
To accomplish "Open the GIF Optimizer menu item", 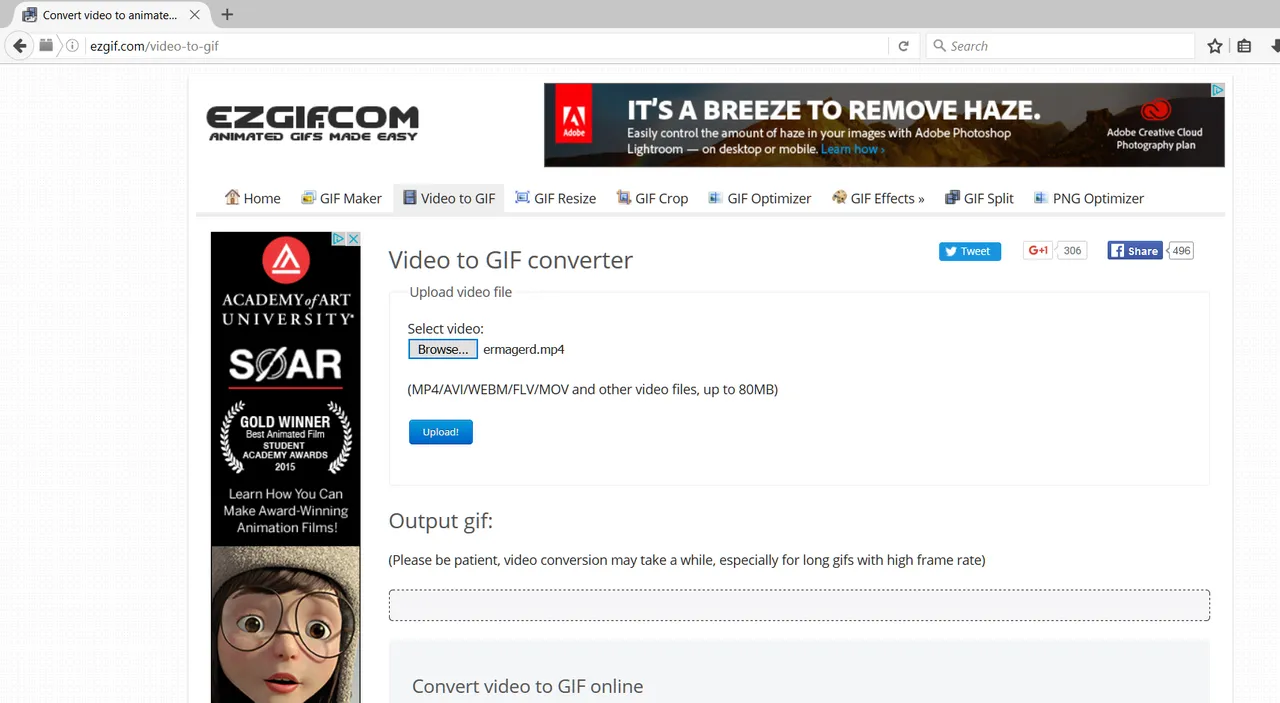I will (760, 198).
